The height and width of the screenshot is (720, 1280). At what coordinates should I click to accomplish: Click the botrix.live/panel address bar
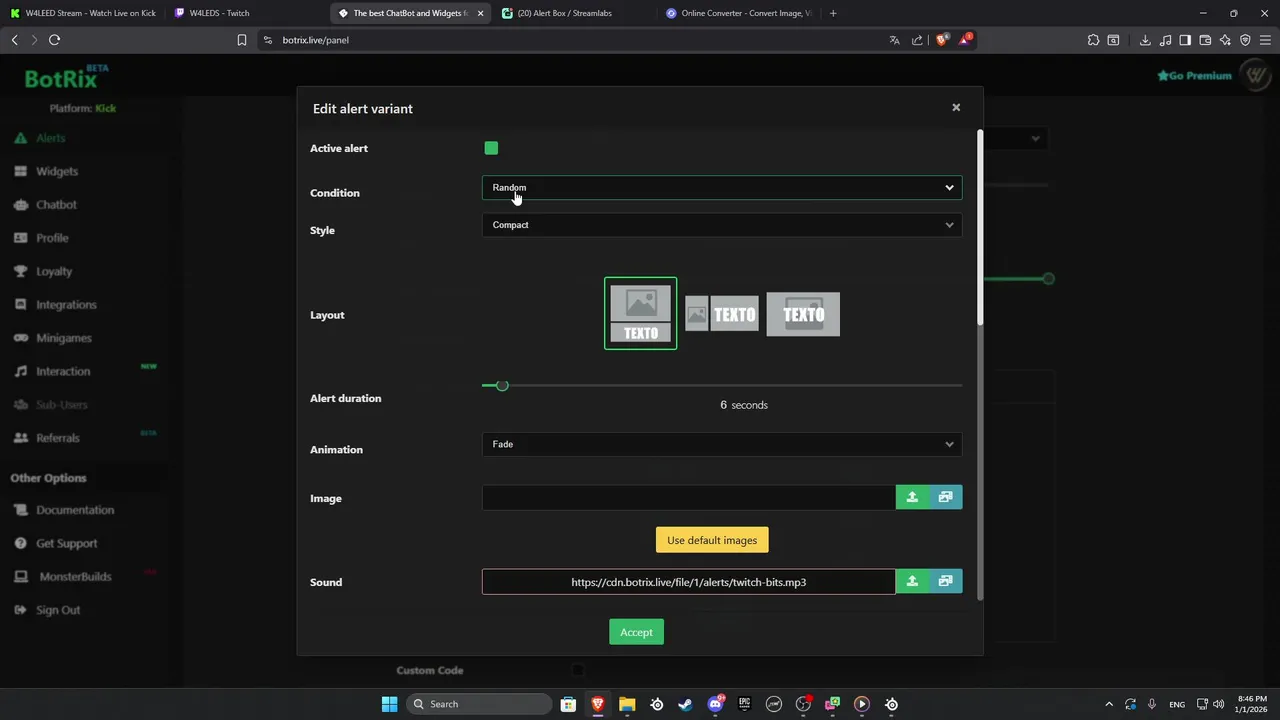pyautogui.click(x=570, y=40)
